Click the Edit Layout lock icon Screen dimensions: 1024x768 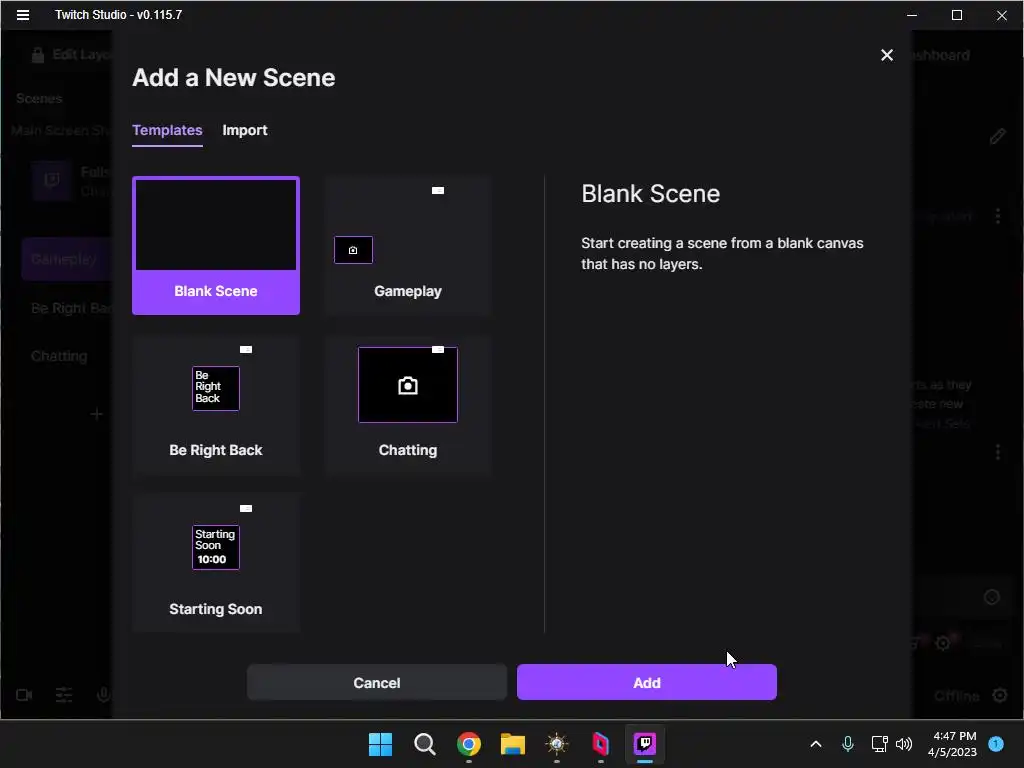(x=38, y=55)
